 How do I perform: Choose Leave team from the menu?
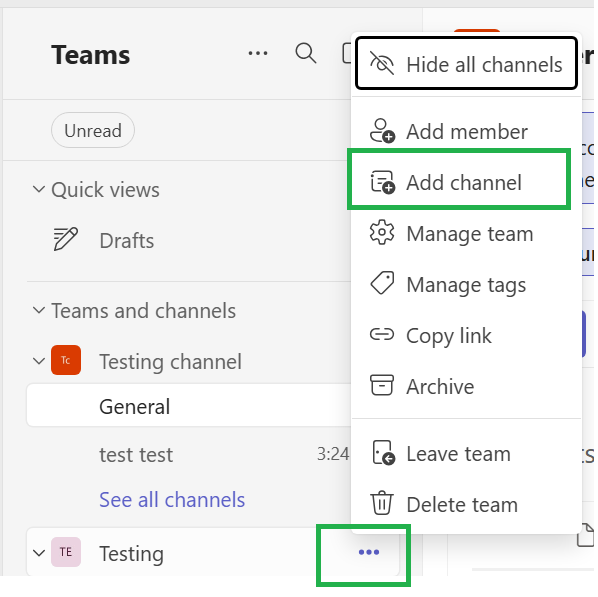pos(466,453)
